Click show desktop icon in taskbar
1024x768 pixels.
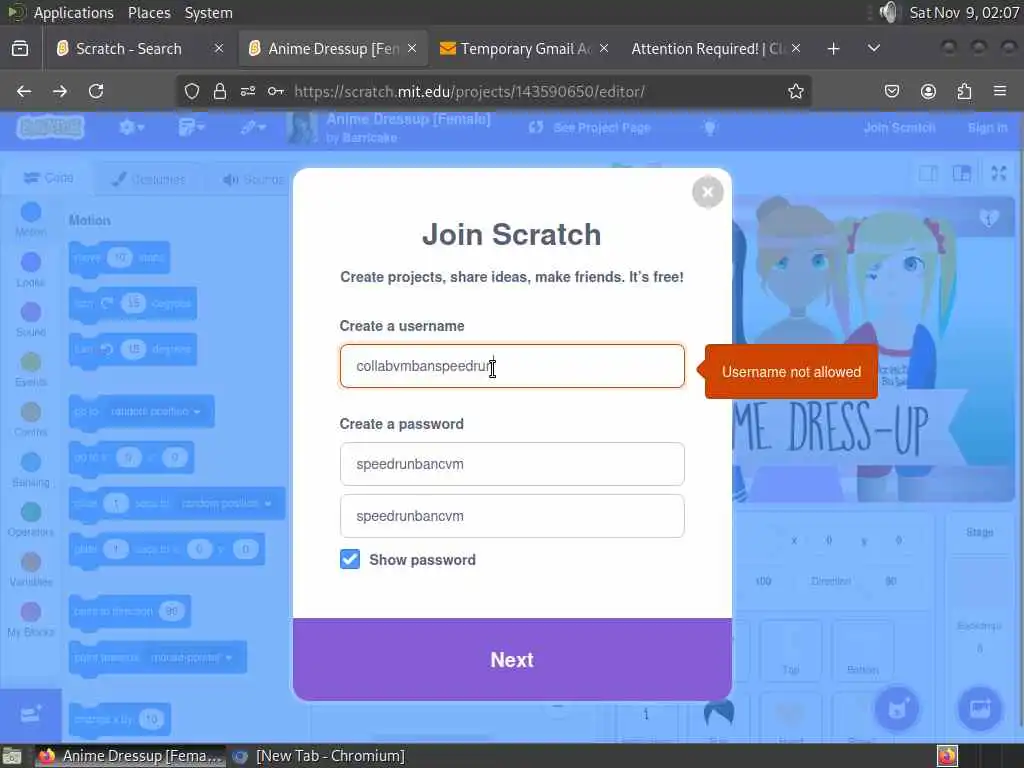(12, 756)
